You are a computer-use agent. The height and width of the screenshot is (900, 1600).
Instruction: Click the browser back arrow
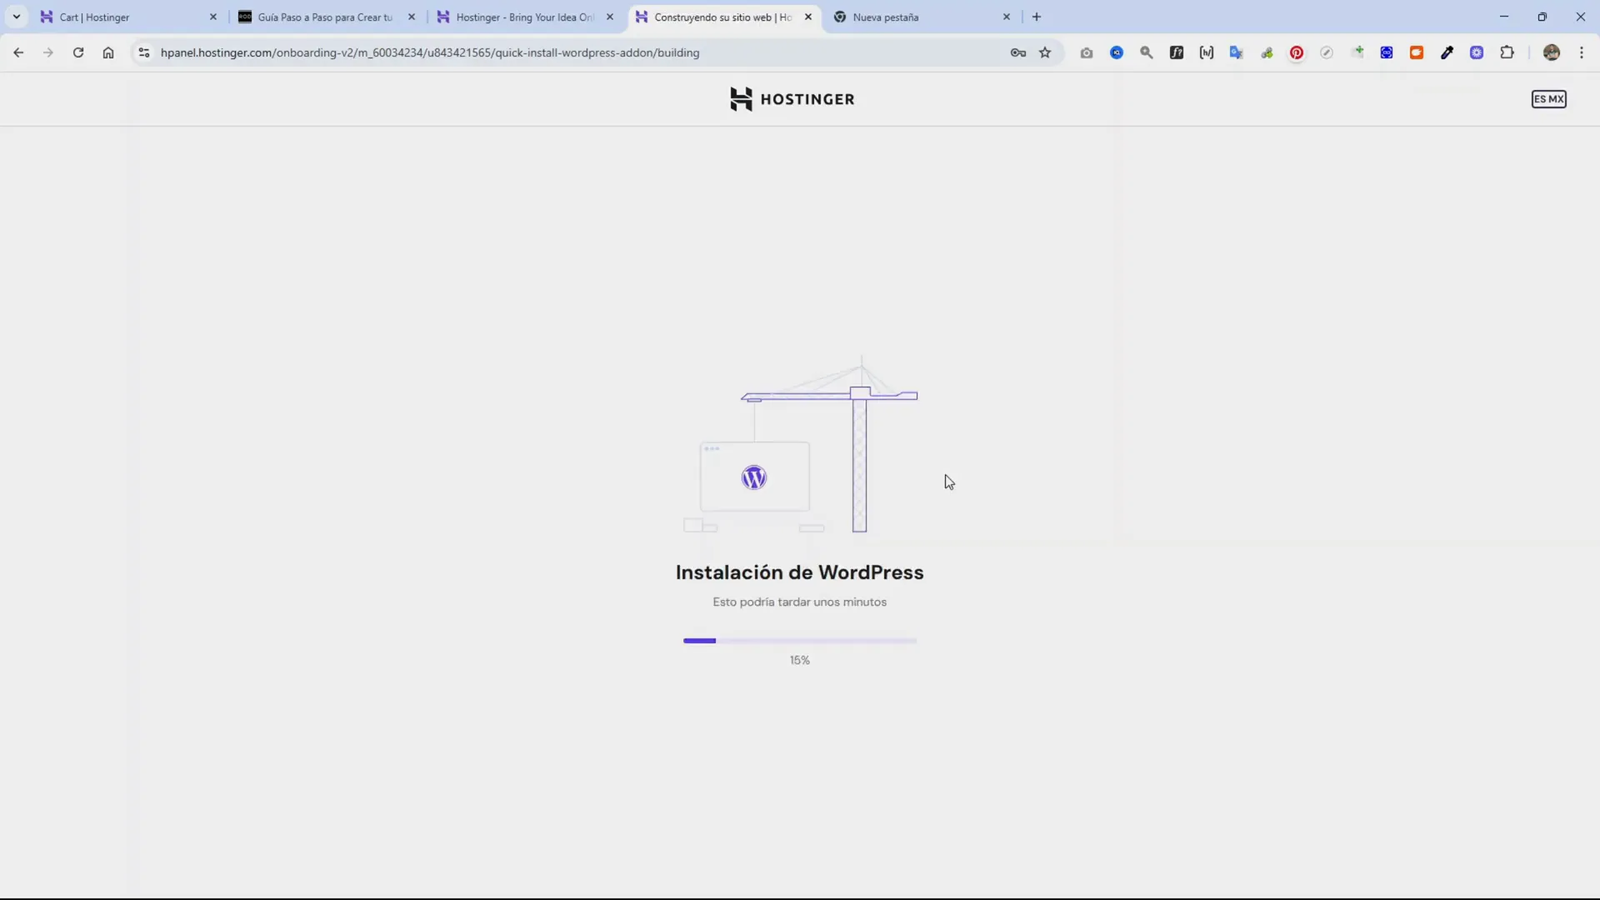[x=18, y=52]
